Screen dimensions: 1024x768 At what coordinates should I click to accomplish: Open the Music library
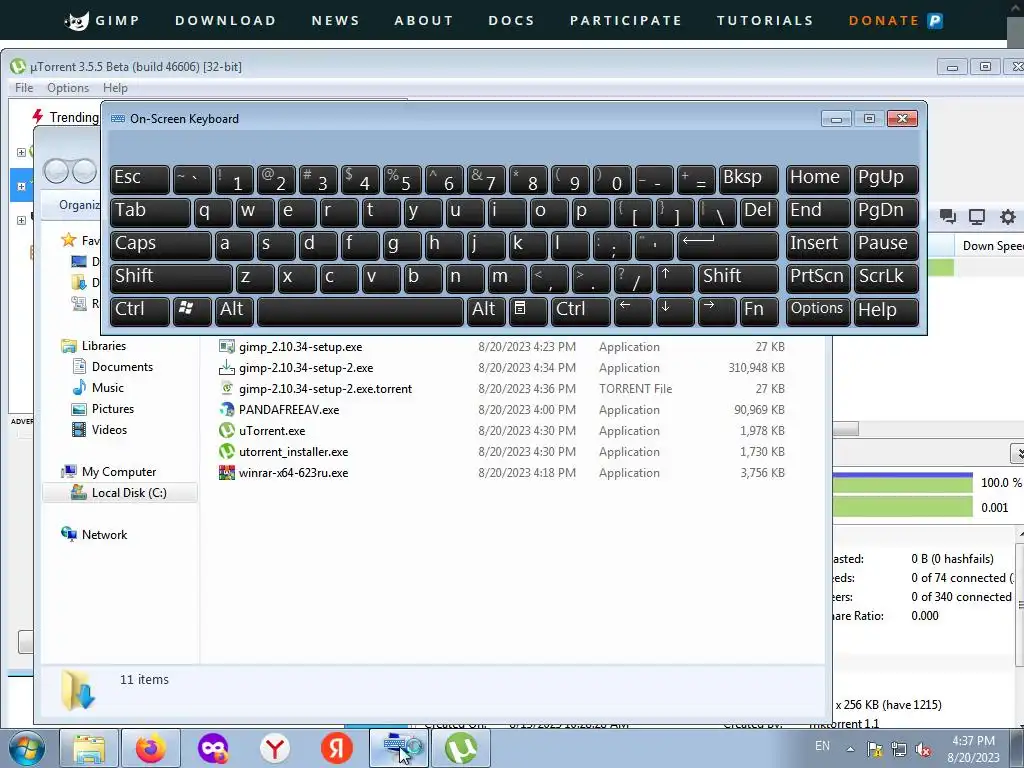pyautogui.click(x=108, y=387)
